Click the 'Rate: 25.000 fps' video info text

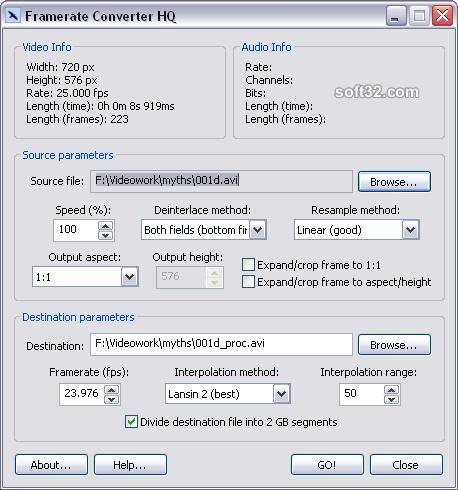67,93
